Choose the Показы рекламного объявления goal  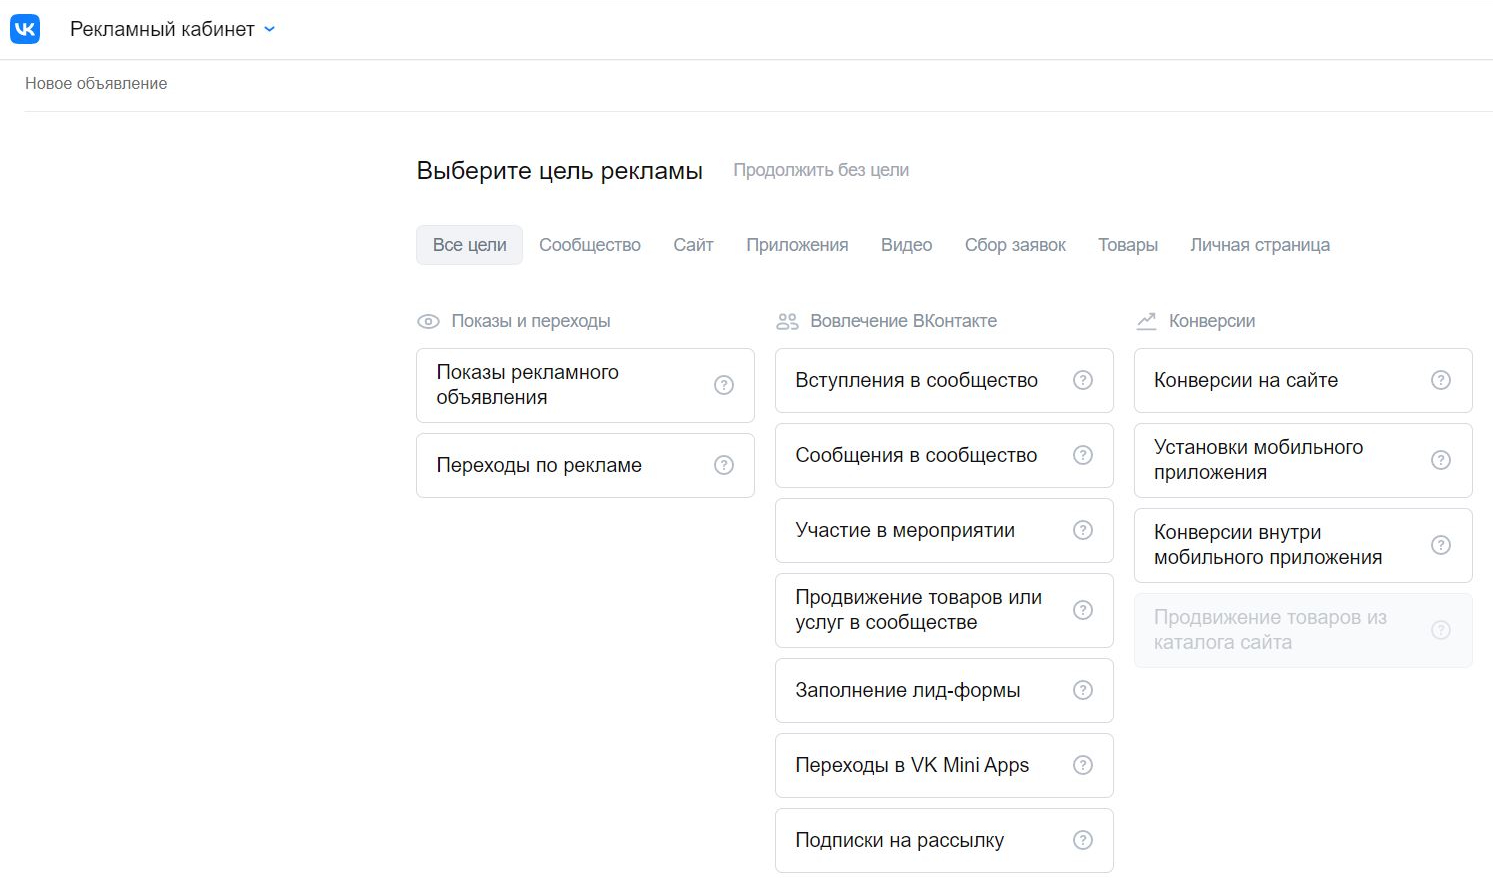(x=585, y=385)
